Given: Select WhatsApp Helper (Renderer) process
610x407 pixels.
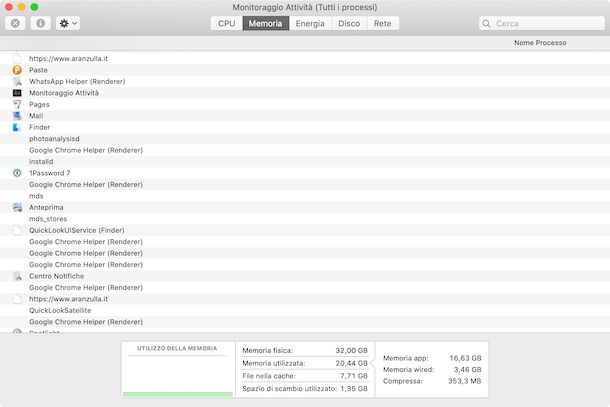Looking at the screenshot, I should pos(305,81).
